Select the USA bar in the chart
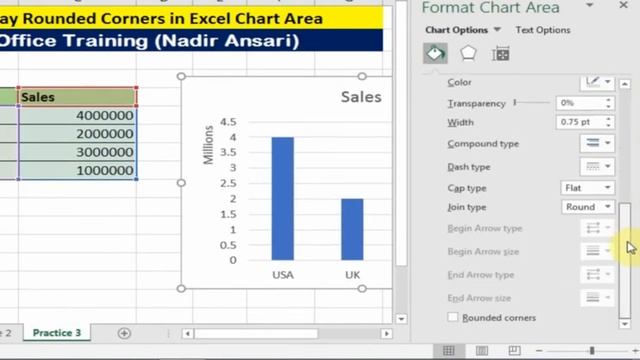 click(x=282, y=198)
